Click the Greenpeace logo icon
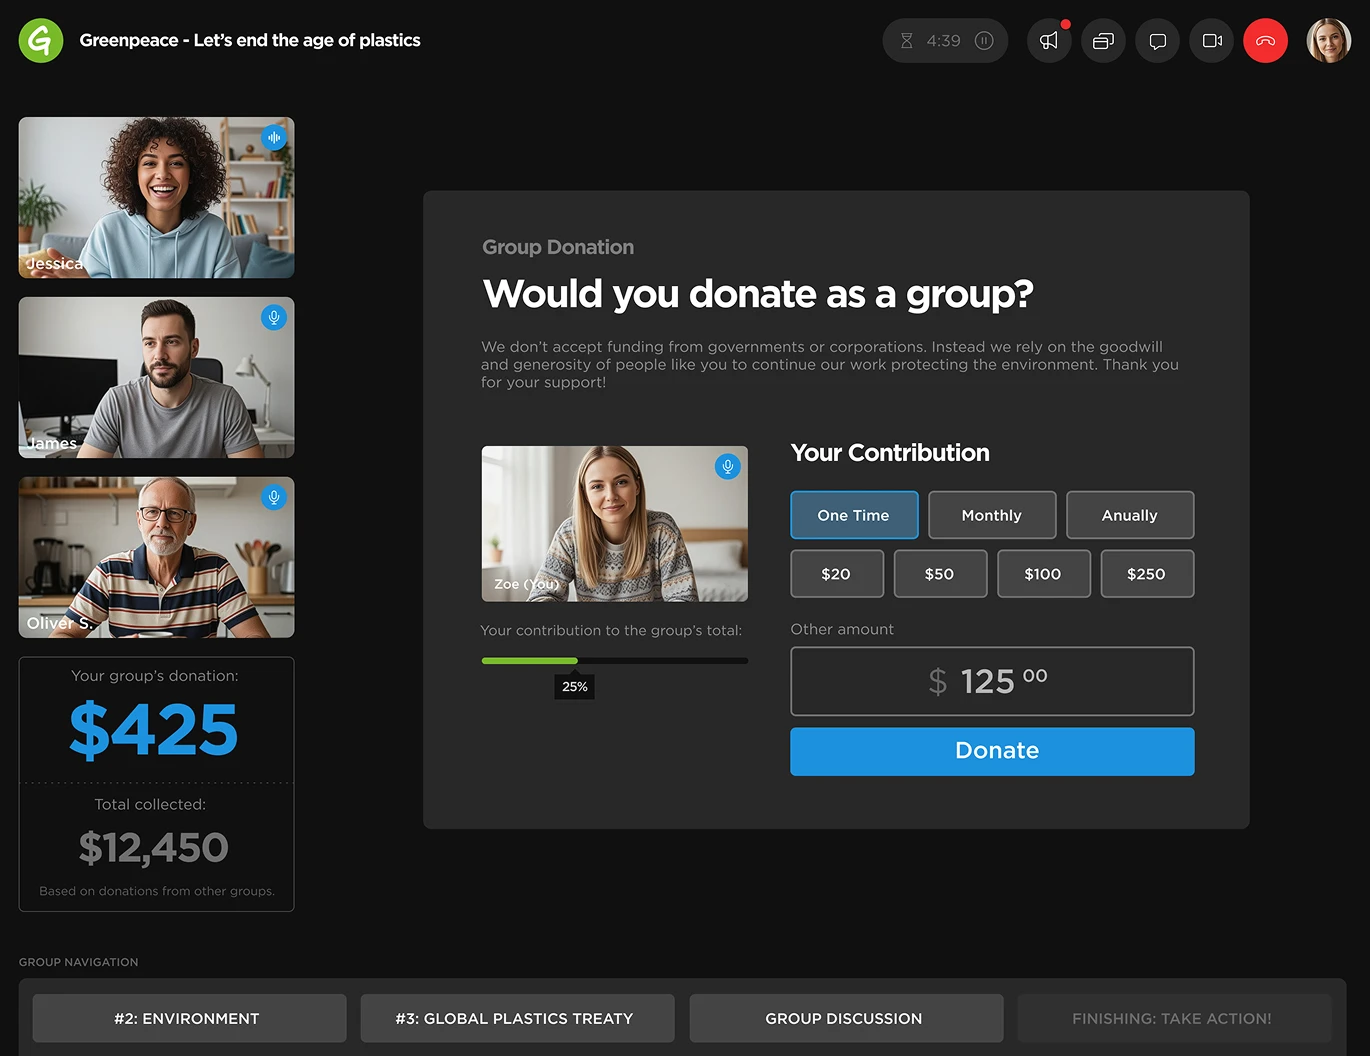The image size is (1370, 1056). pyautogui.click(x=41, y=41)
